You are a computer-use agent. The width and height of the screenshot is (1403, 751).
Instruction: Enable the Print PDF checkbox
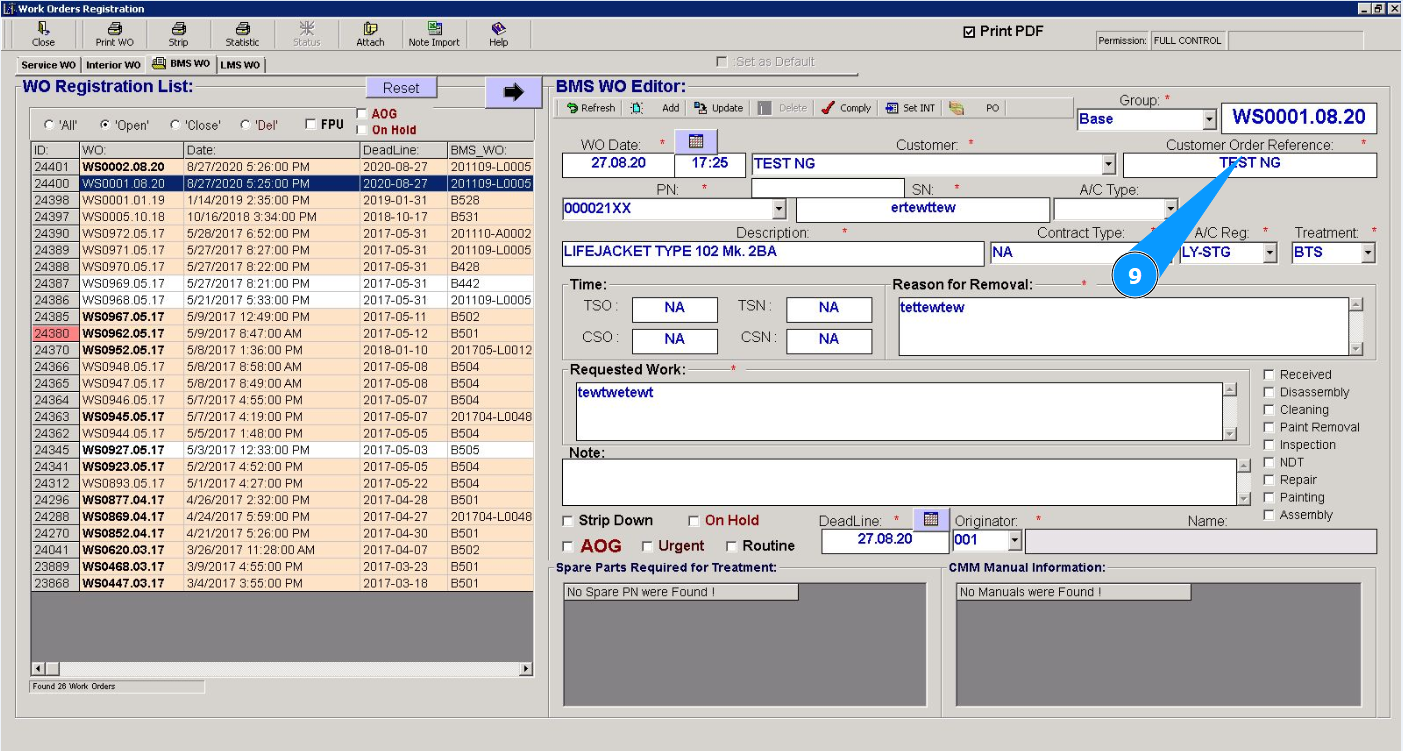pos(969,32)
